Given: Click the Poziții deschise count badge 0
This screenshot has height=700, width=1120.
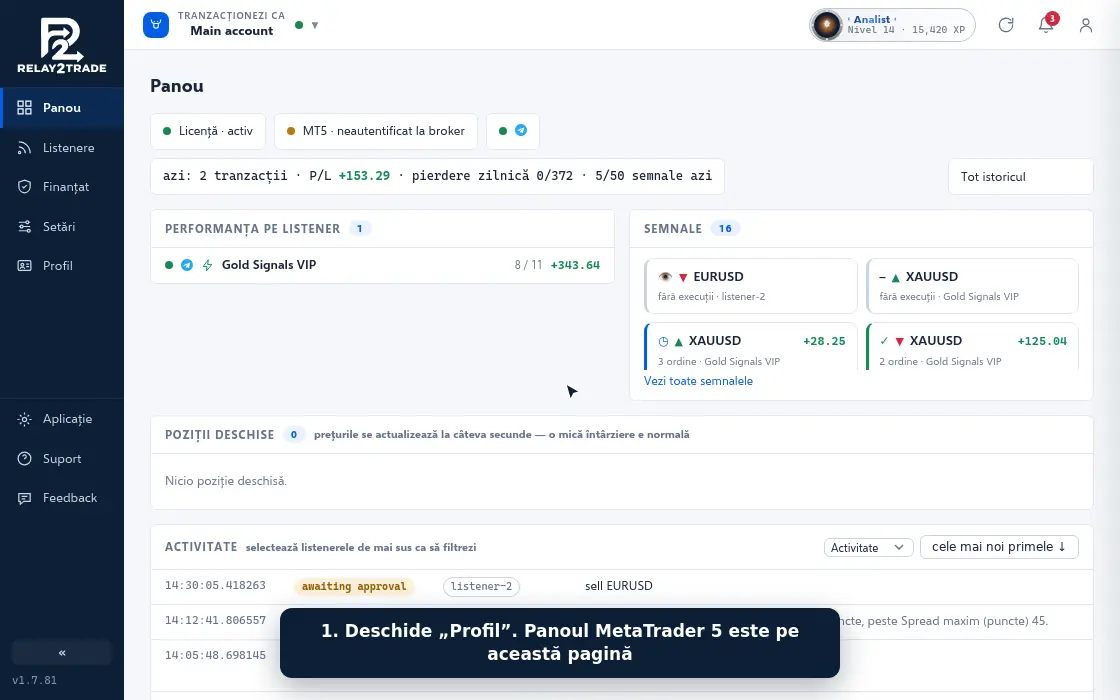Looking at the screenshot, I should pyautogui.click(x=294, y=434).
